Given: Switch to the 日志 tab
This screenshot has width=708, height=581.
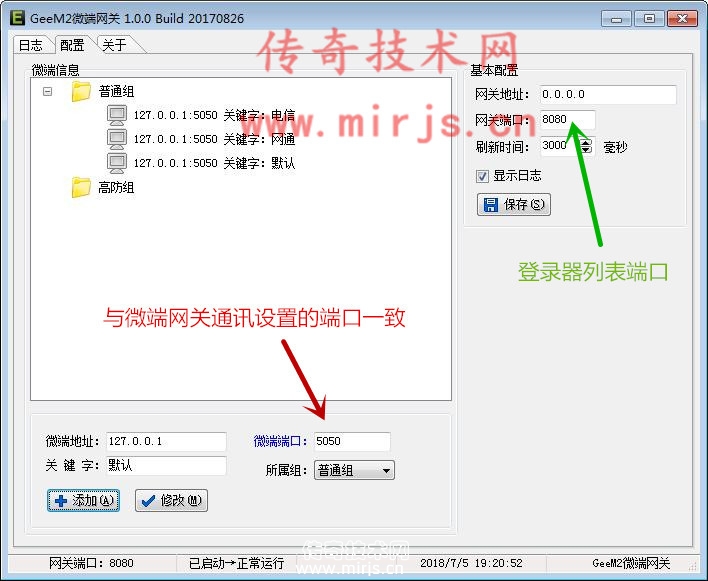Looking at the screenshot, I should coord(30,45).
